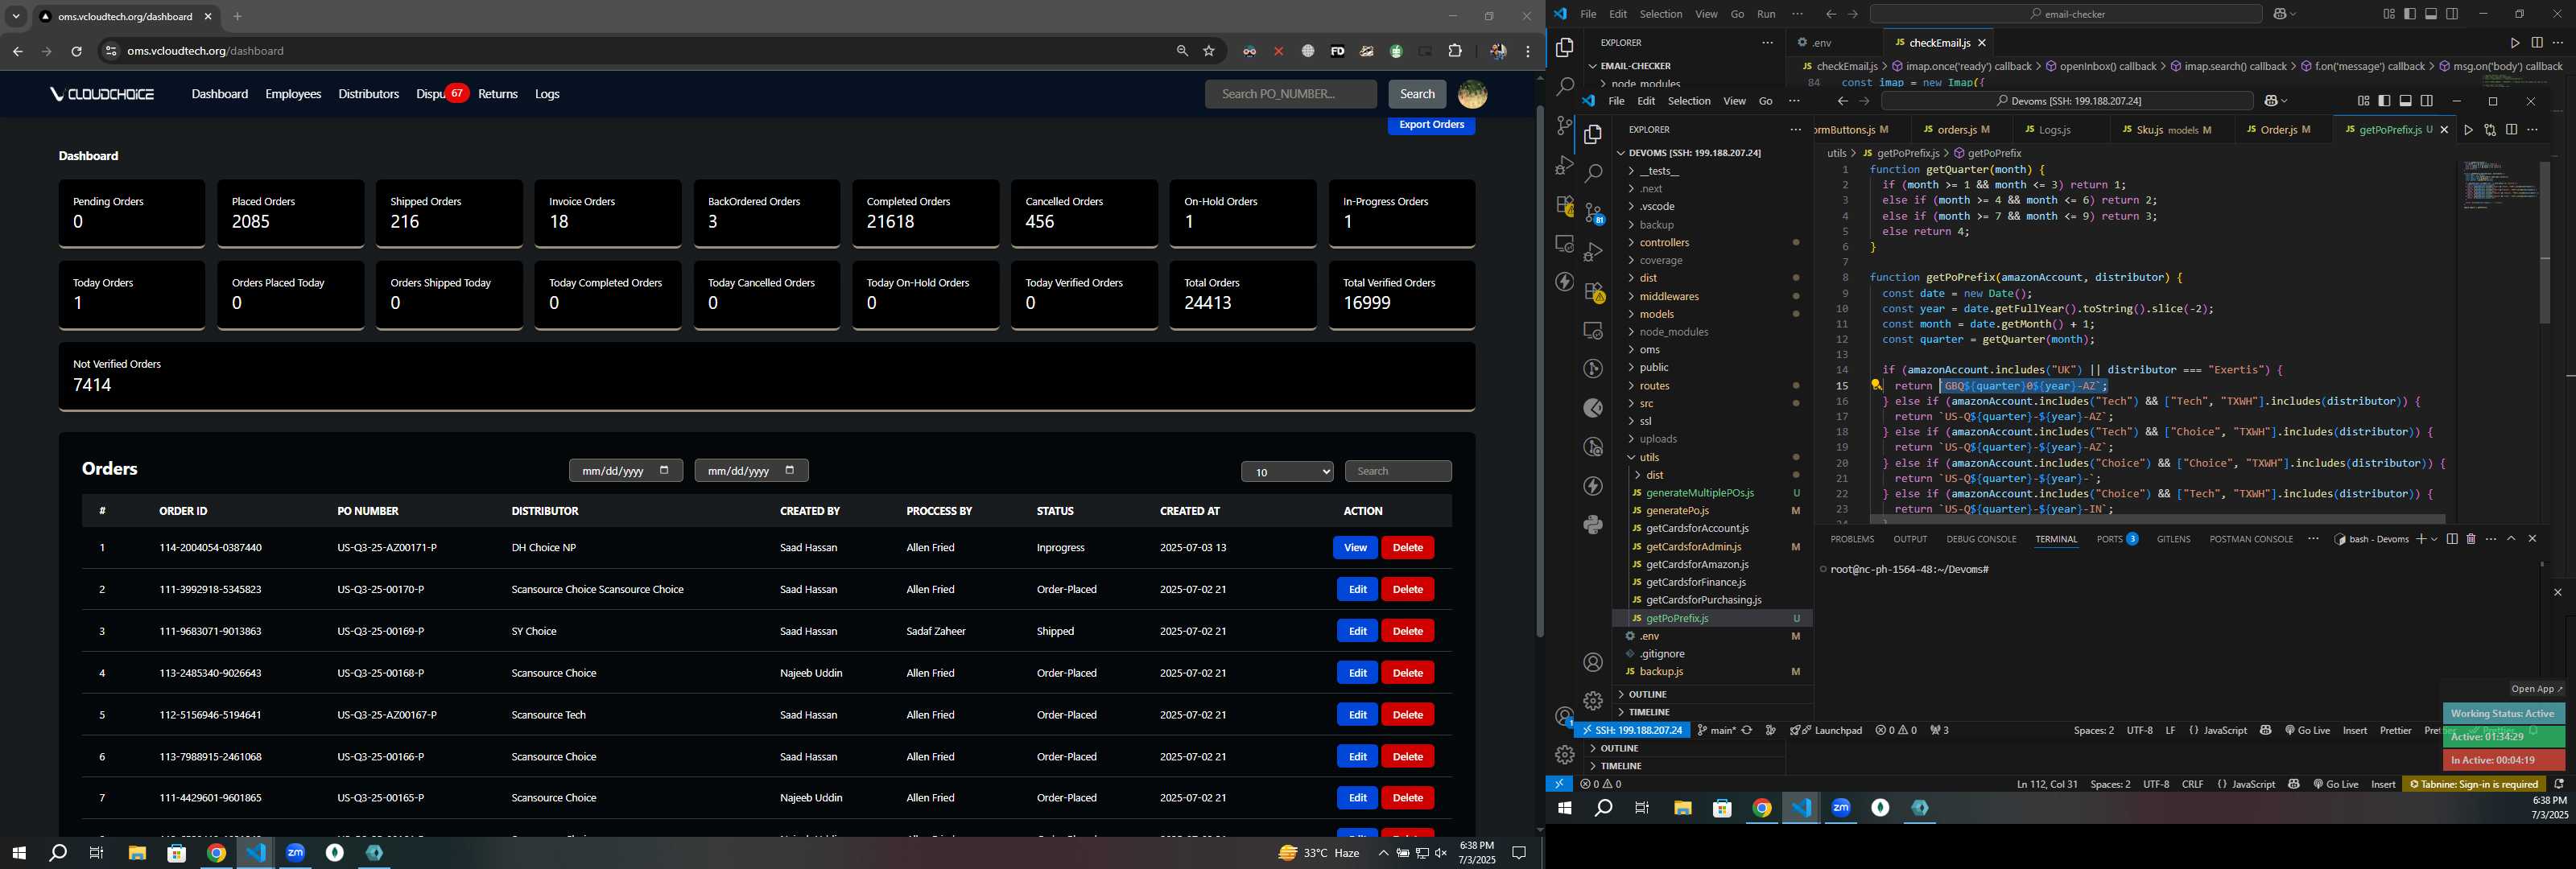
Task: Toggle primary side bar in Devoms window
Action: pyautogui.click(x=2384, y=101)
